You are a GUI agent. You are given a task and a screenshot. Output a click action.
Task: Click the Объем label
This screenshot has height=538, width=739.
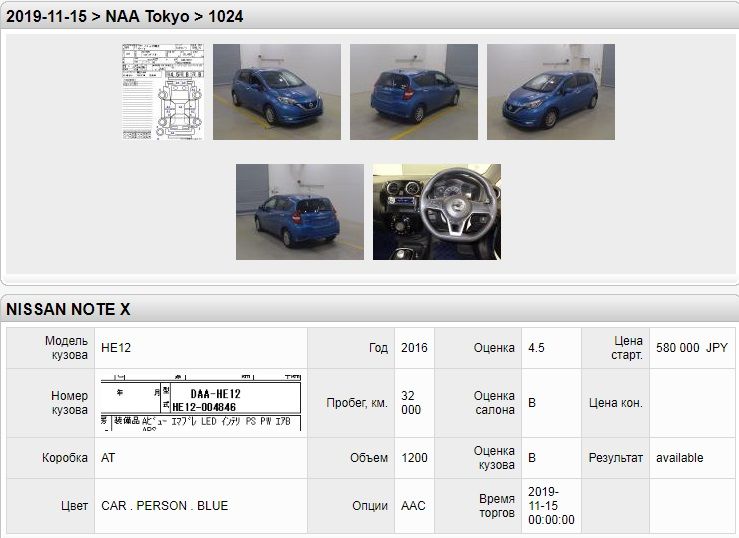[x=369, y=457]
